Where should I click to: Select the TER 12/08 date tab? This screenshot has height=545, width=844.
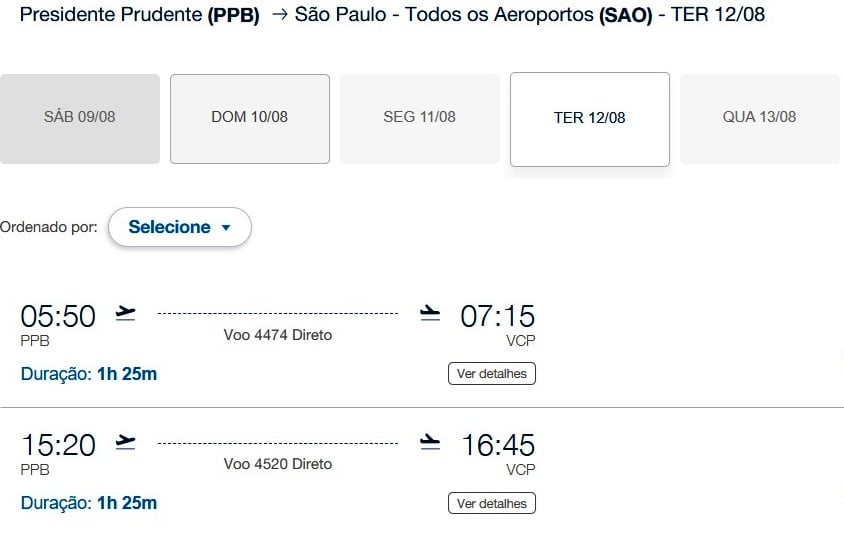(x=590, y=119)
